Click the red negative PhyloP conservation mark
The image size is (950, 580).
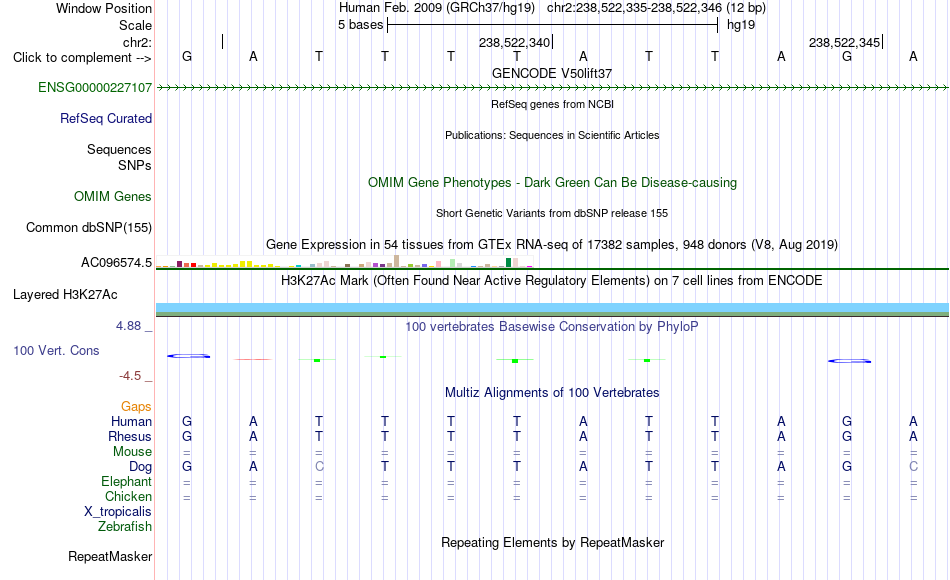pyautogui.click(x=253, y=359)
